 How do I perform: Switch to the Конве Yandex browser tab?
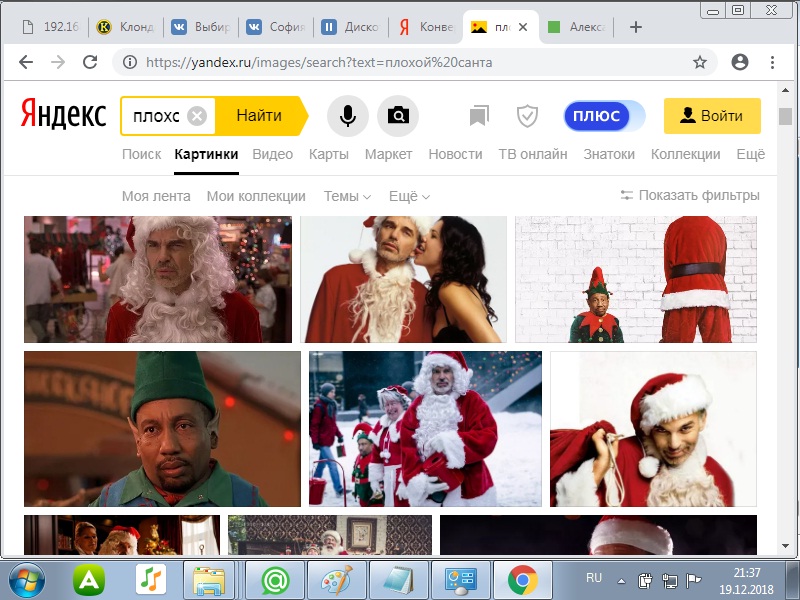tap(427, 27)
